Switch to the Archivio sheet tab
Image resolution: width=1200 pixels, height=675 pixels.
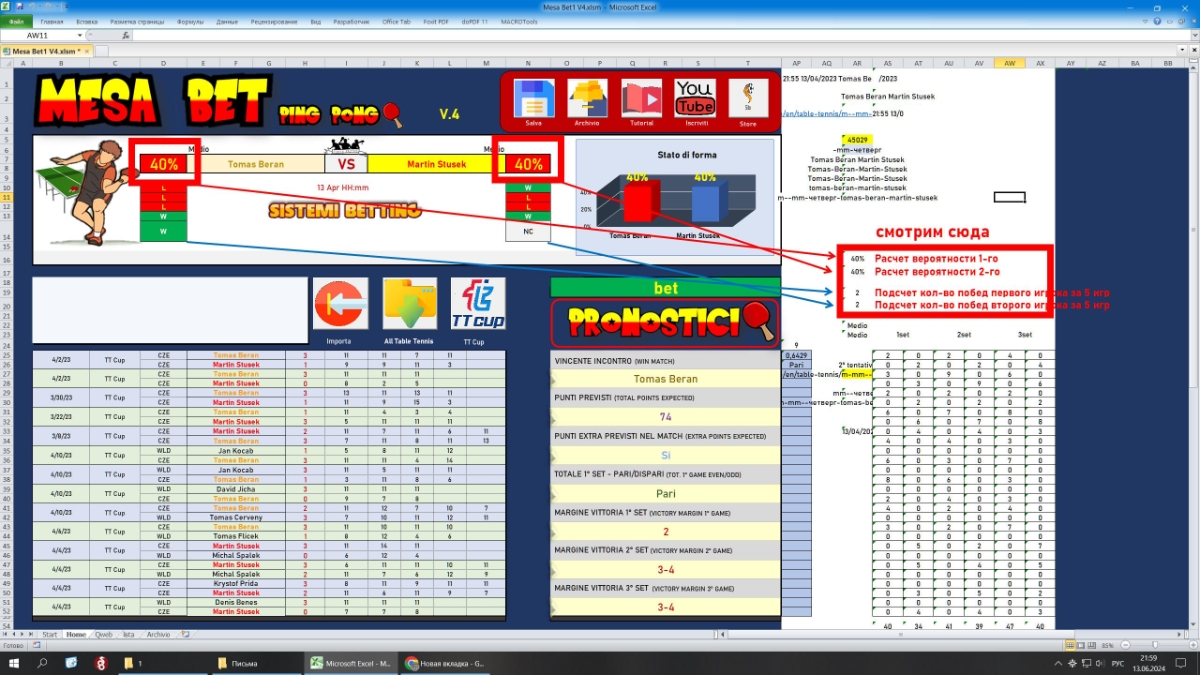coord(159,634)
